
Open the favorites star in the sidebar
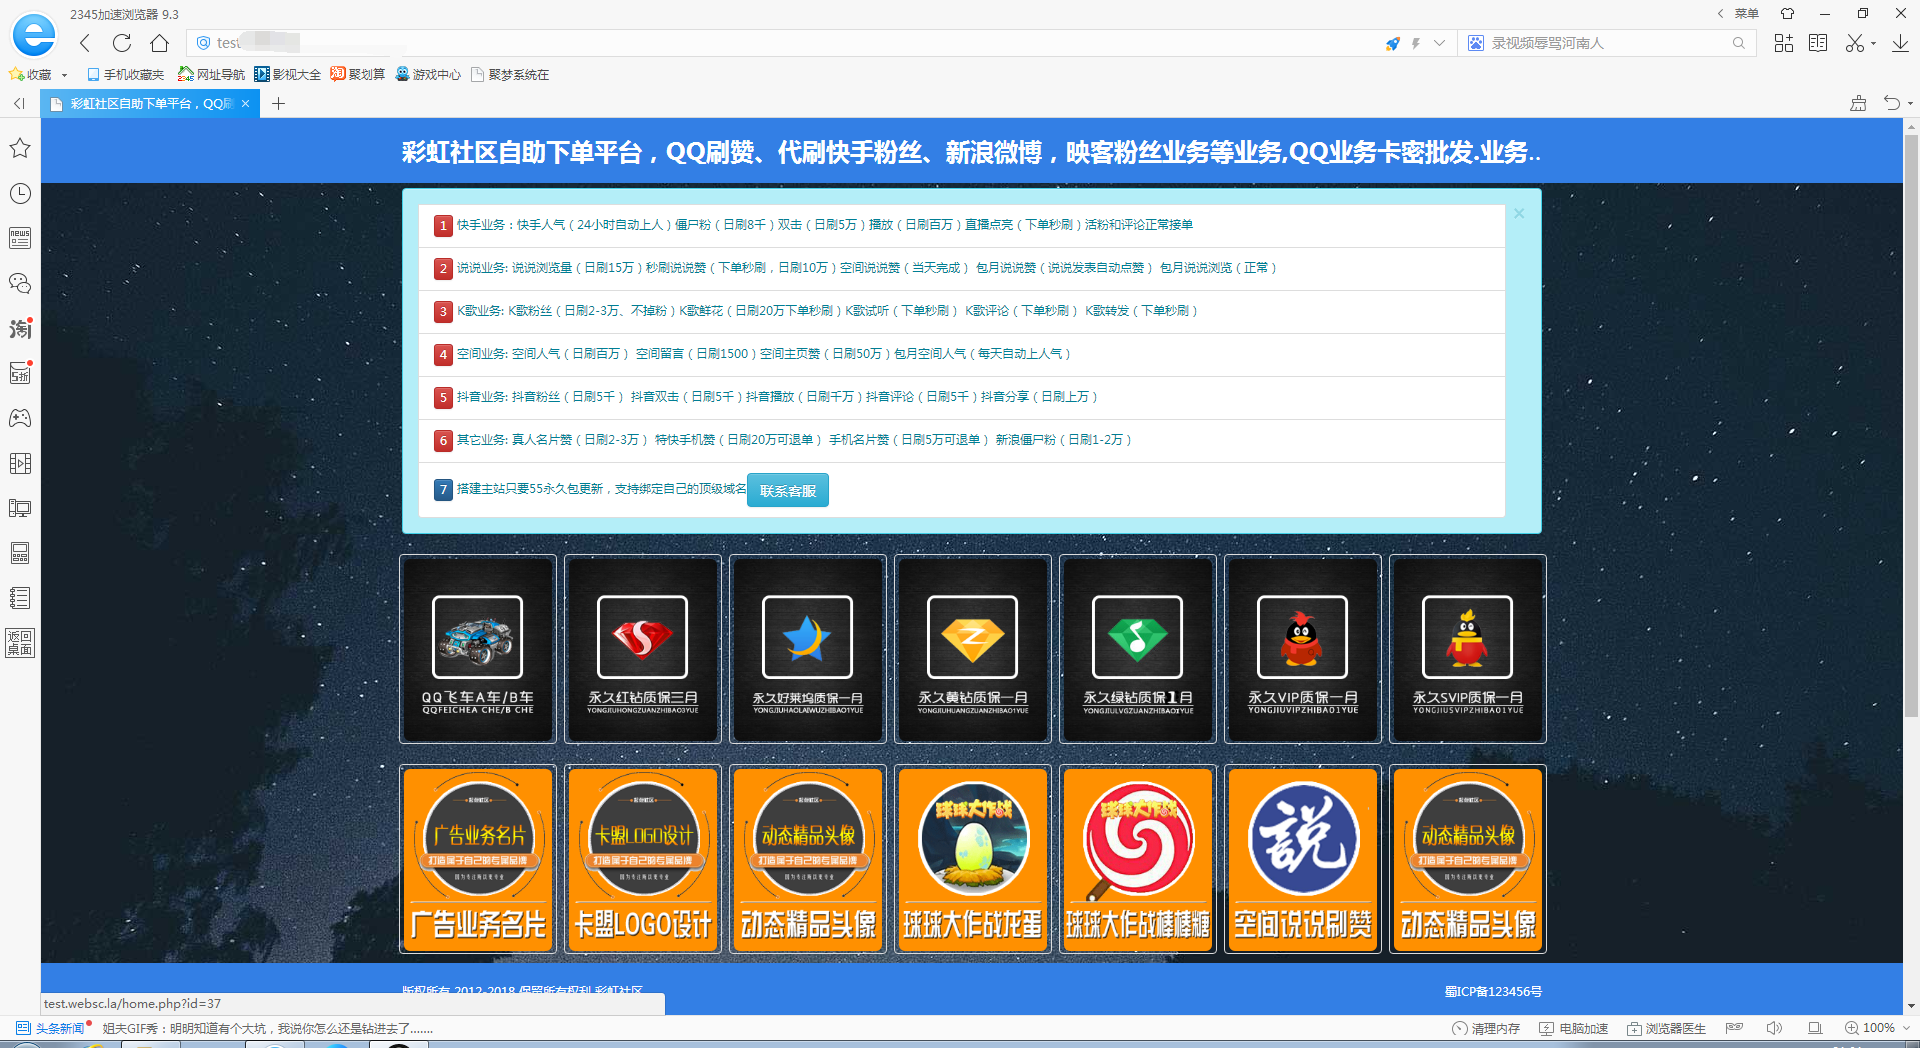click(20, 148)
